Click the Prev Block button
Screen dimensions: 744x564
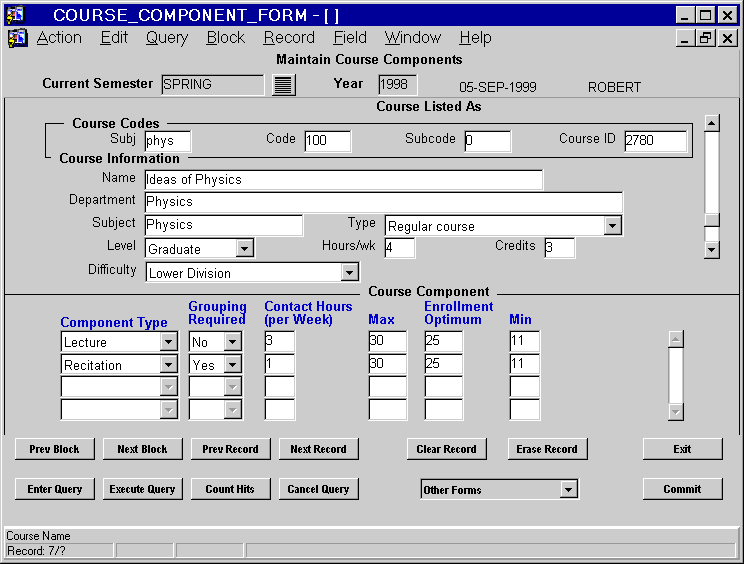pos(55,449)
